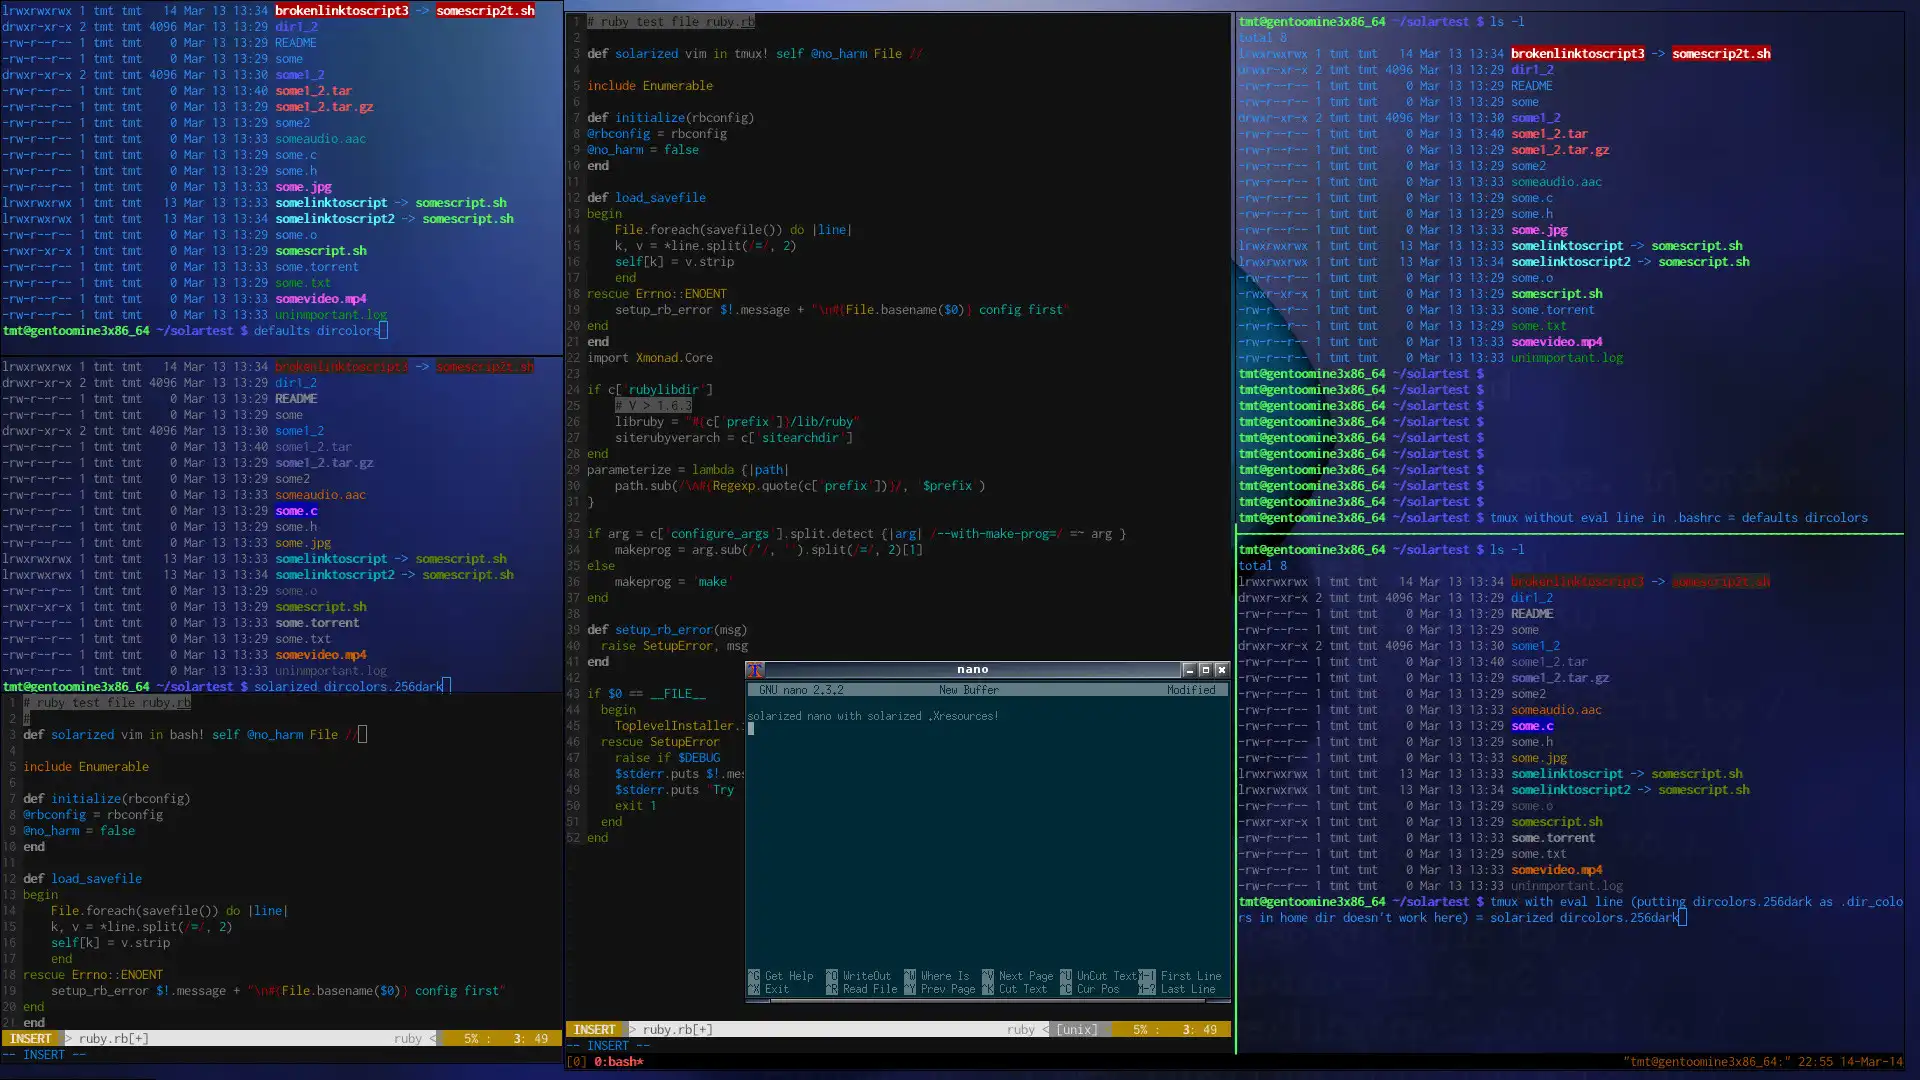Click 'ruby.rb[+]' in the center vim statusline
The height and width of the screenshot is (1080, 1920).
point(678,1030)
